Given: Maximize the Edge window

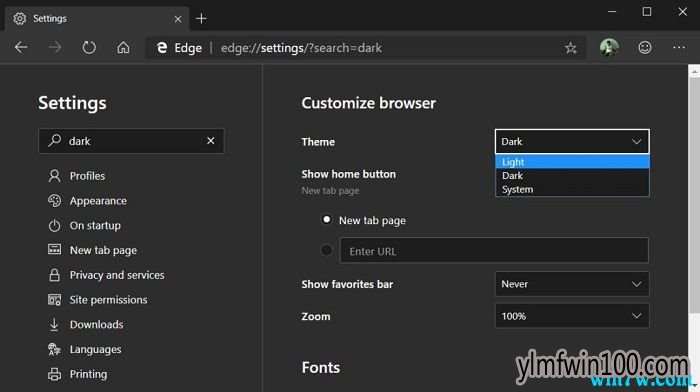Looking at the screenshot, I should [x=646, y=12].
